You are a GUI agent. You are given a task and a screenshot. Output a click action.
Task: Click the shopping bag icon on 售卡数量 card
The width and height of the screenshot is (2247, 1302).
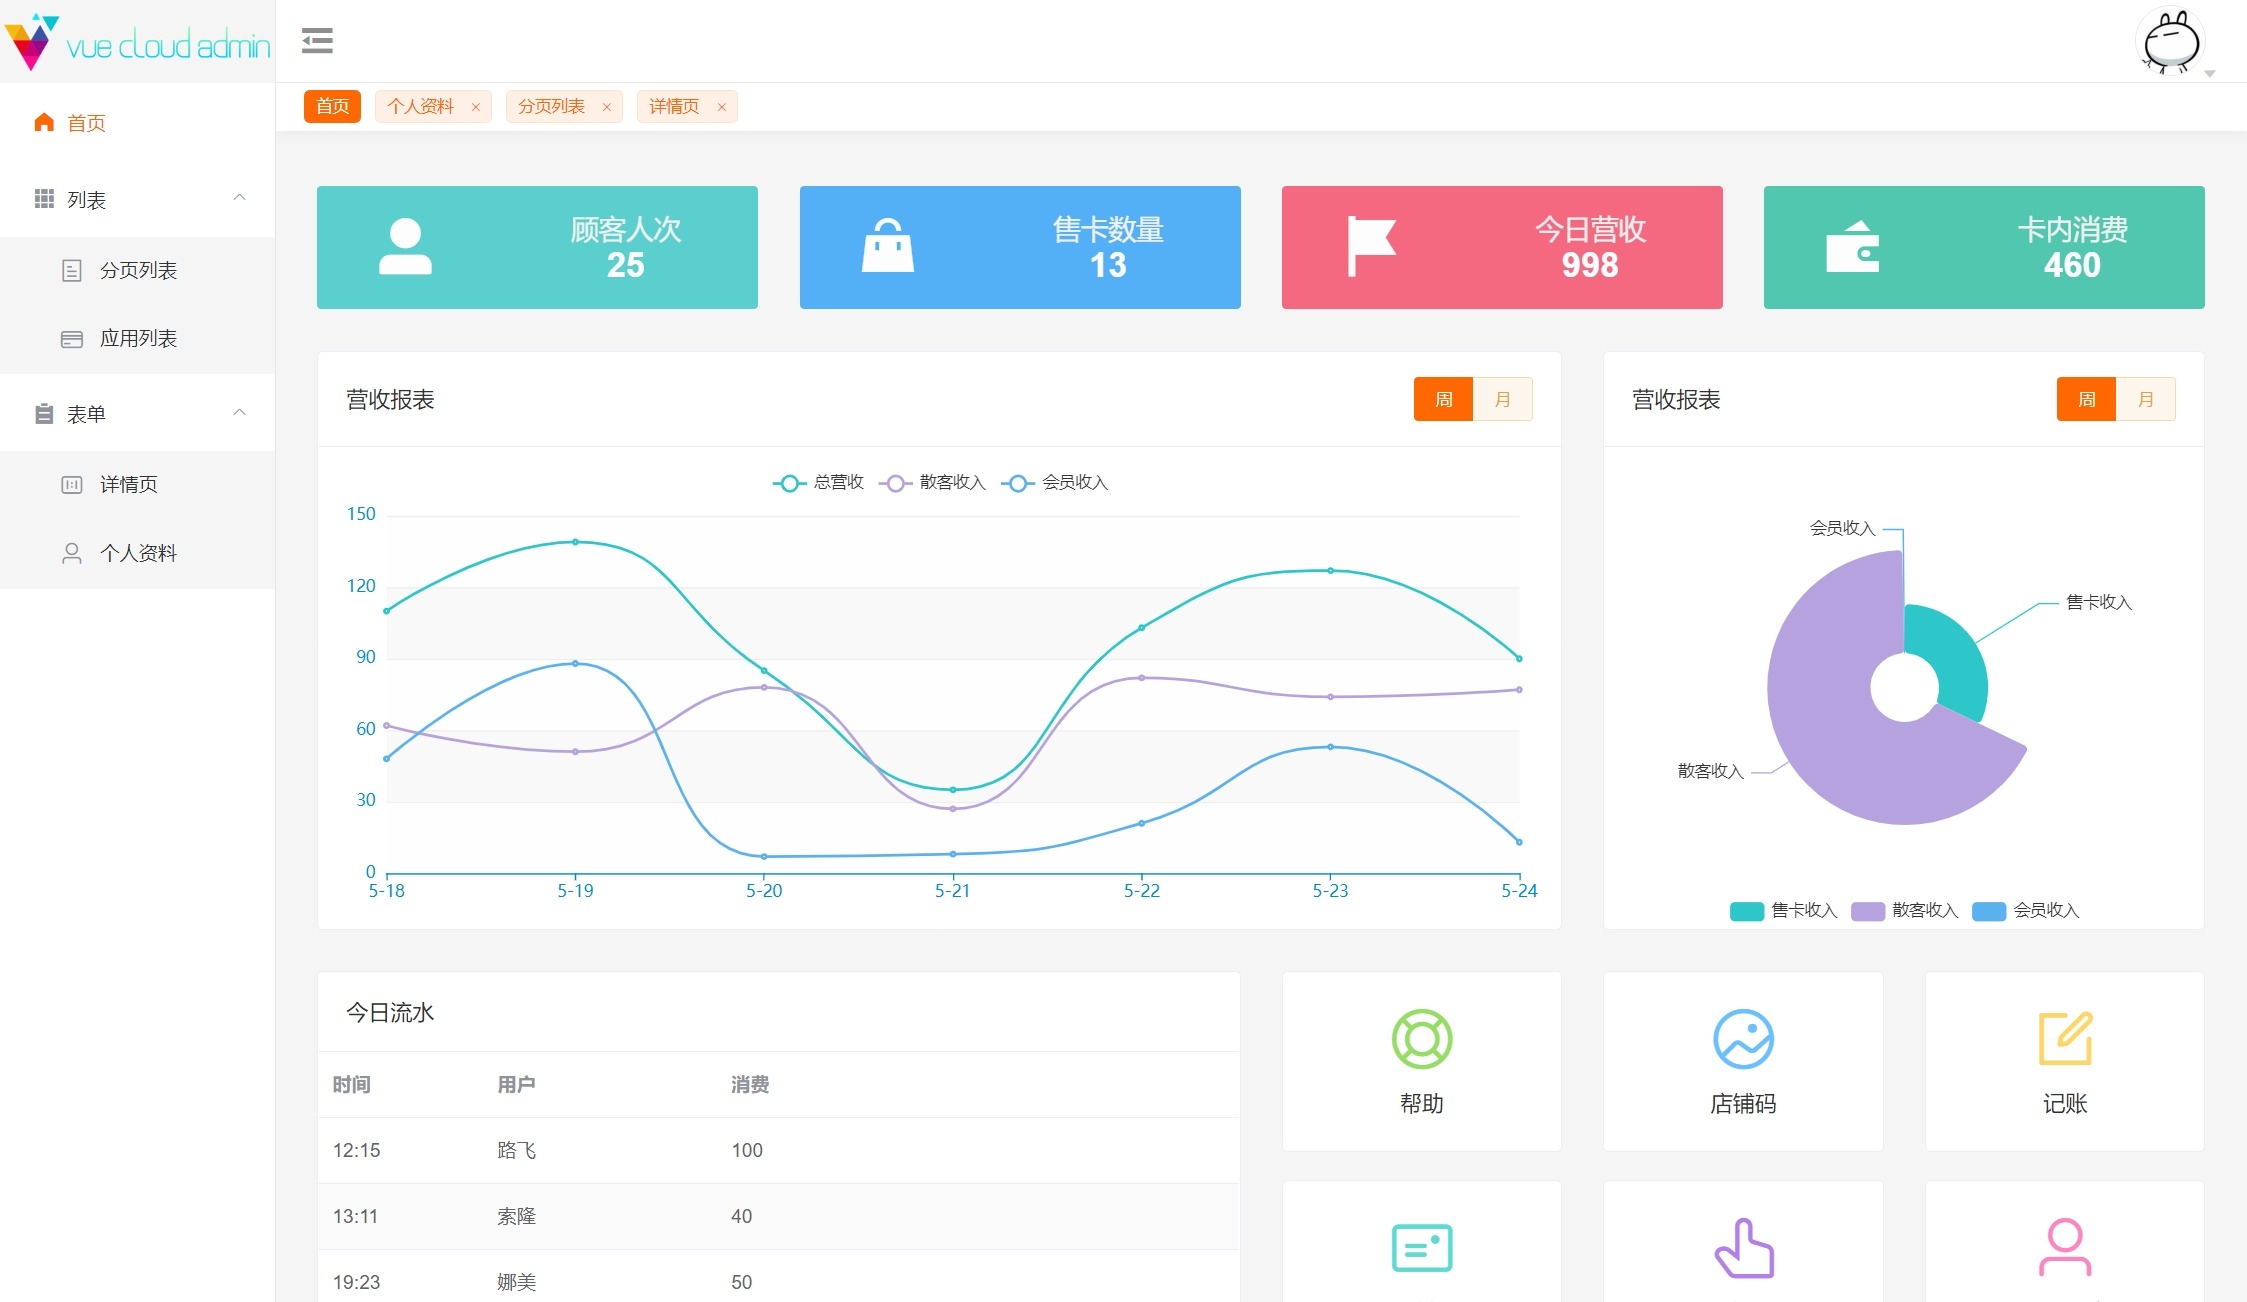[888, 246]
